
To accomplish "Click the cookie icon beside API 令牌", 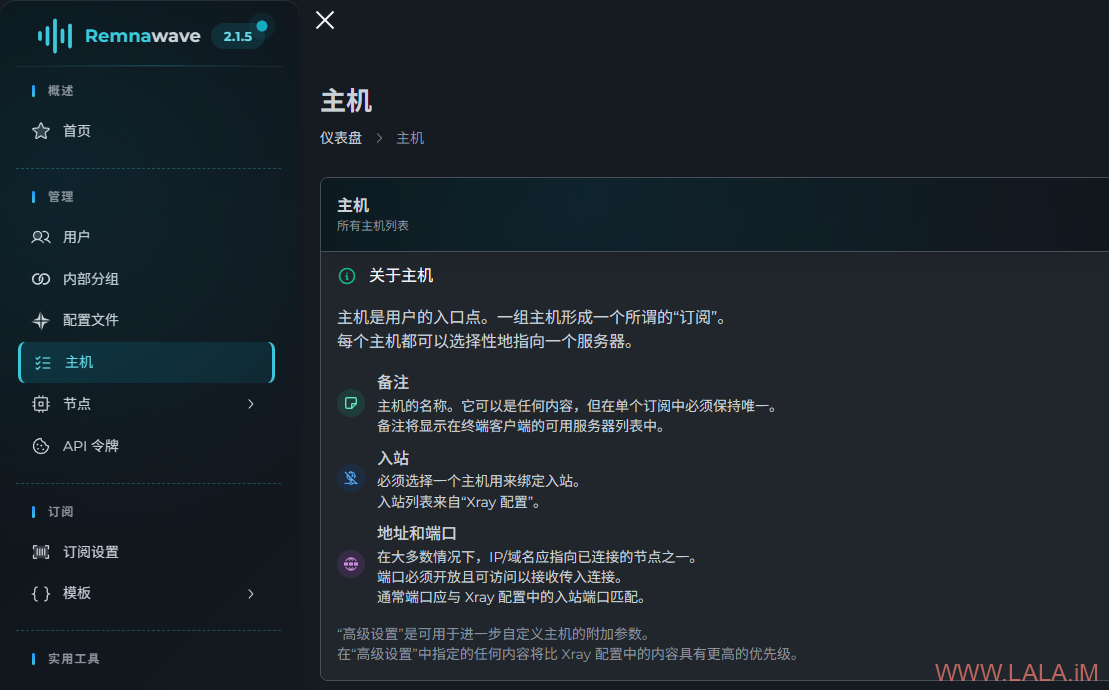I will [x=41, y=446].
